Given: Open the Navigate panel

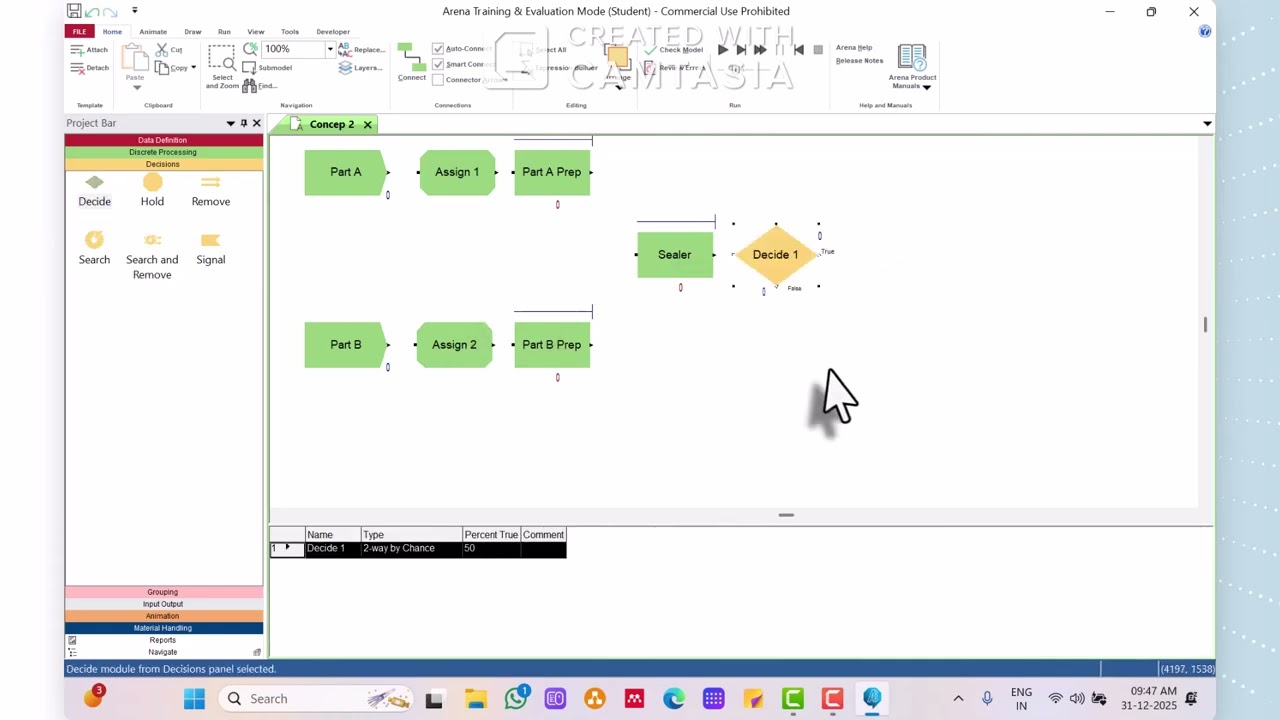Looking at the screenshot, I should pyautogui.click(x=164, y=652).
